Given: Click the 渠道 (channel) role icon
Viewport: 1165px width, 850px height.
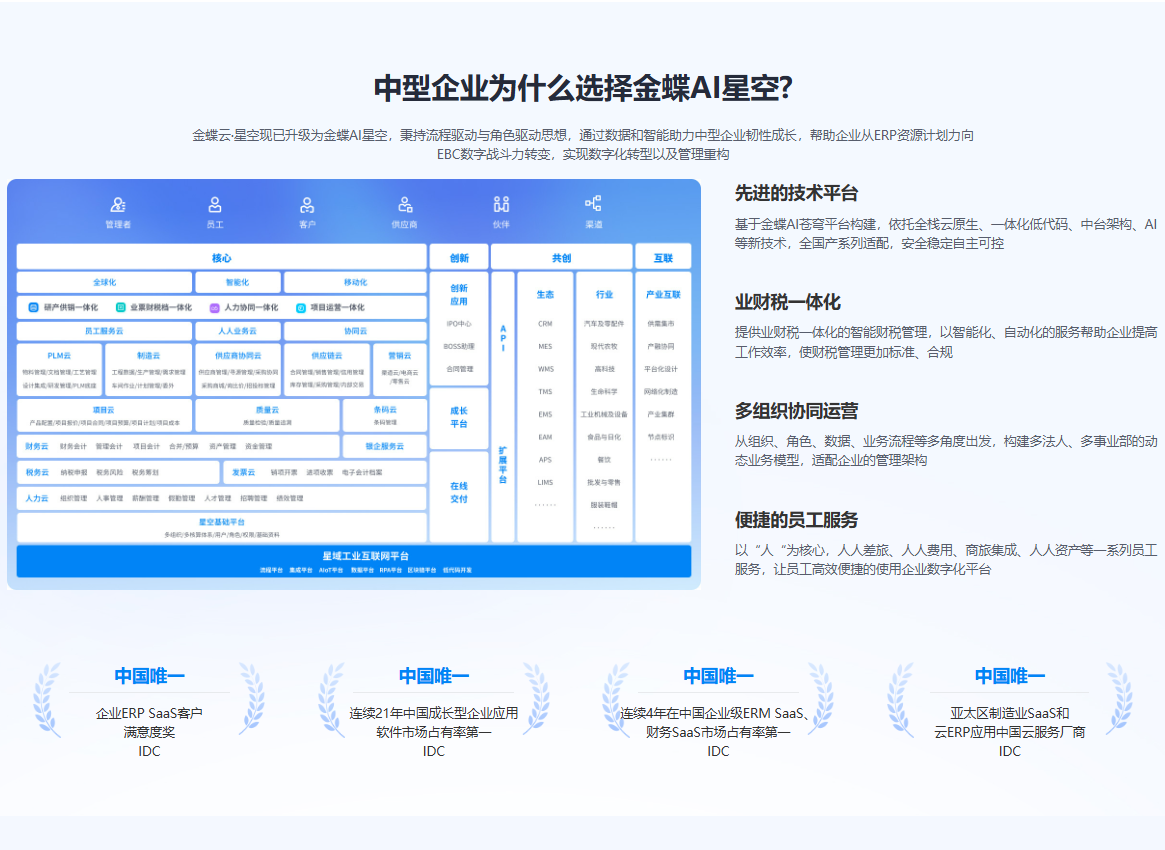Looking at the screenshot, I should tap(593, 204).
